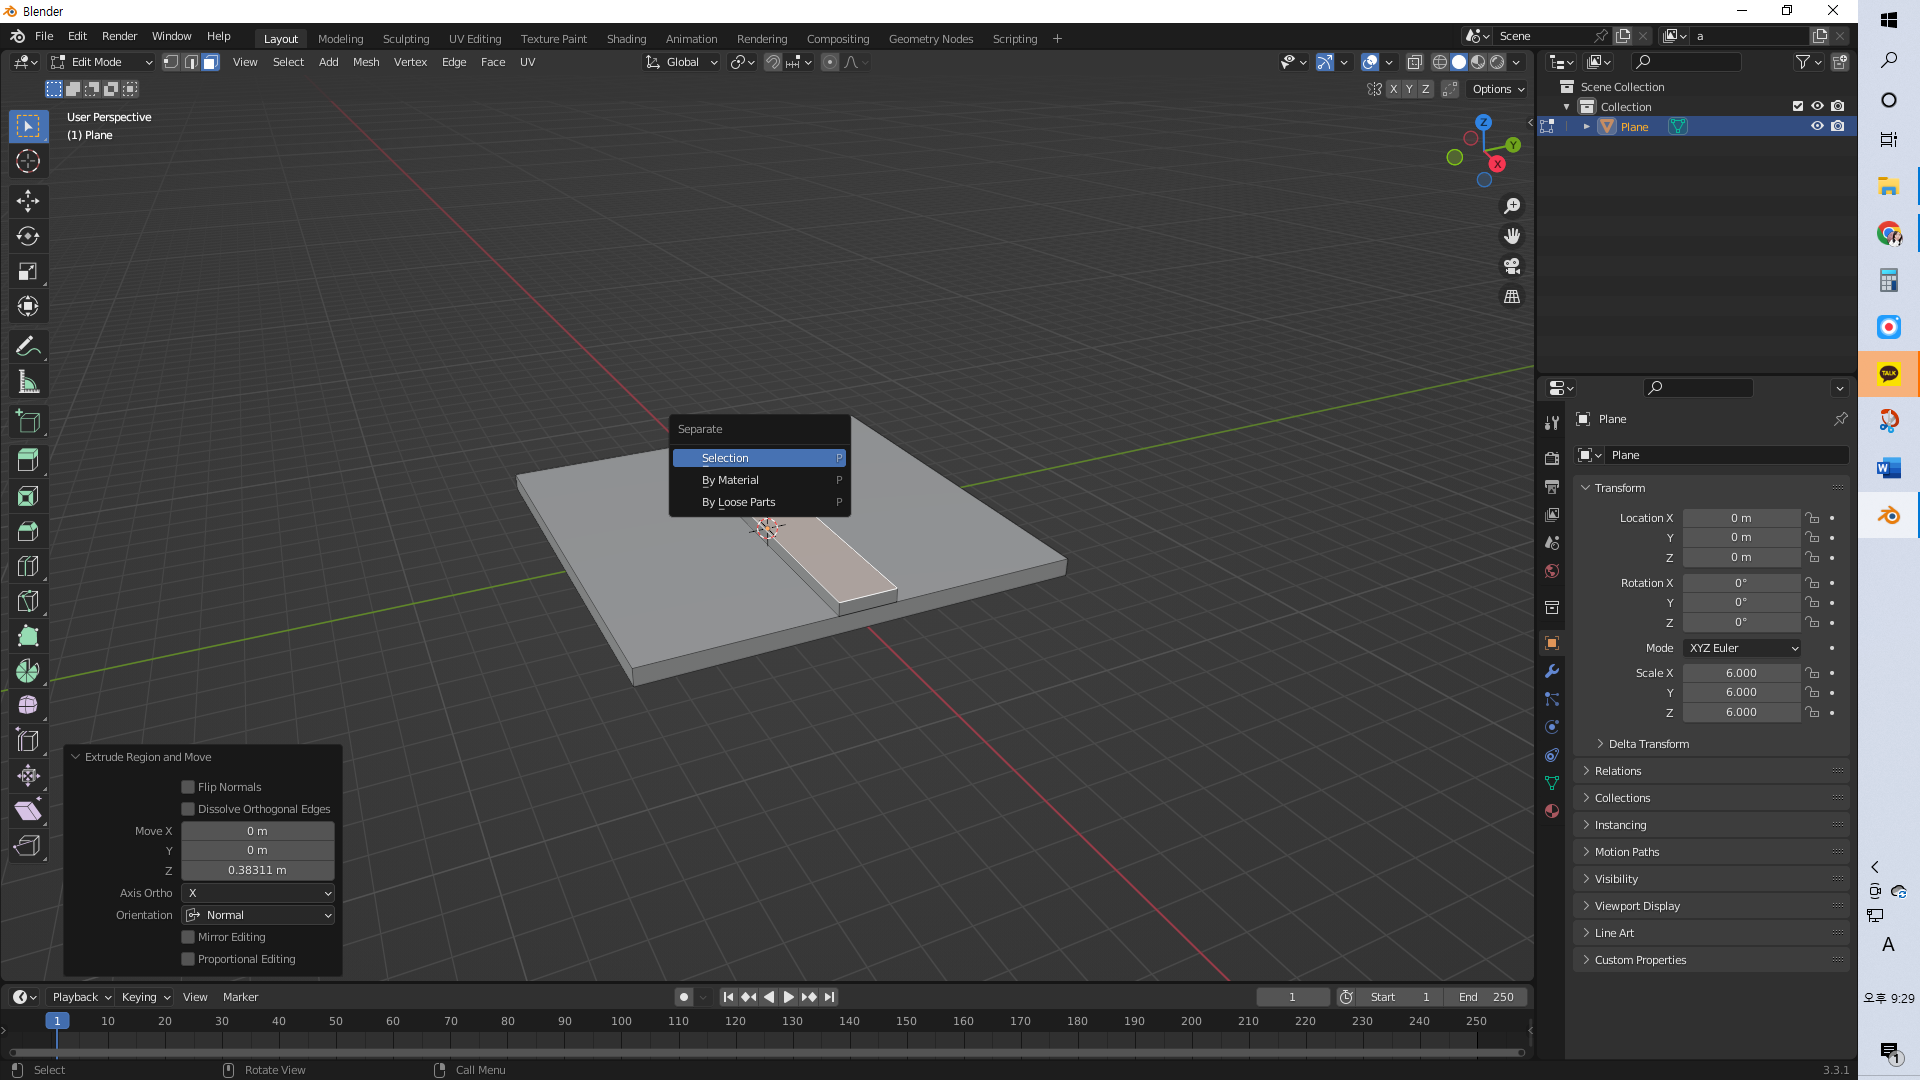Click the End frame 250 field
Screen dimensions: 1920x1080
[x=1485, y=997]
